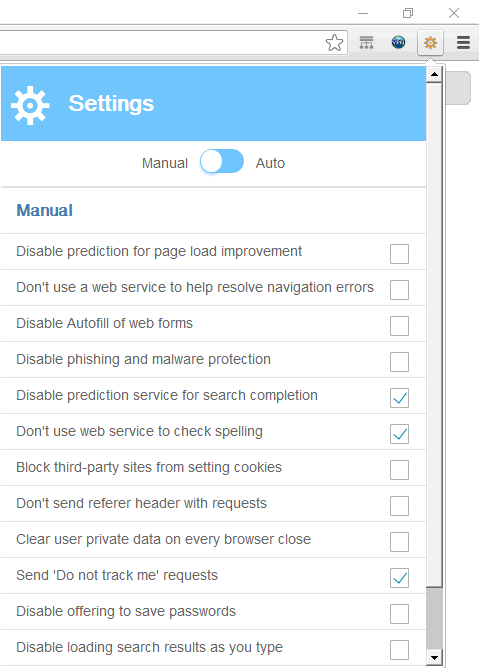Enable Disable Autofill of web forms
Viewport: 479px width, 668px height.
coord(399,326)
